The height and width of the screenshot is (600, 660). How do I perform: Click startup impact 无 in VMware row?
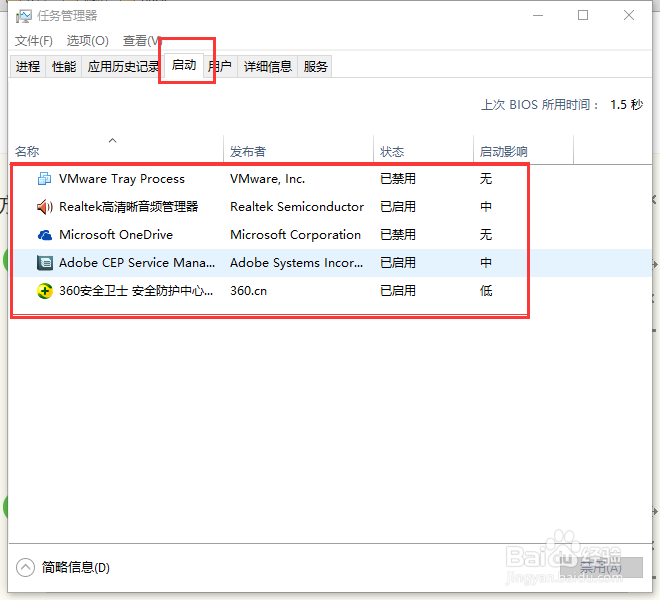(x=486, y=179)
